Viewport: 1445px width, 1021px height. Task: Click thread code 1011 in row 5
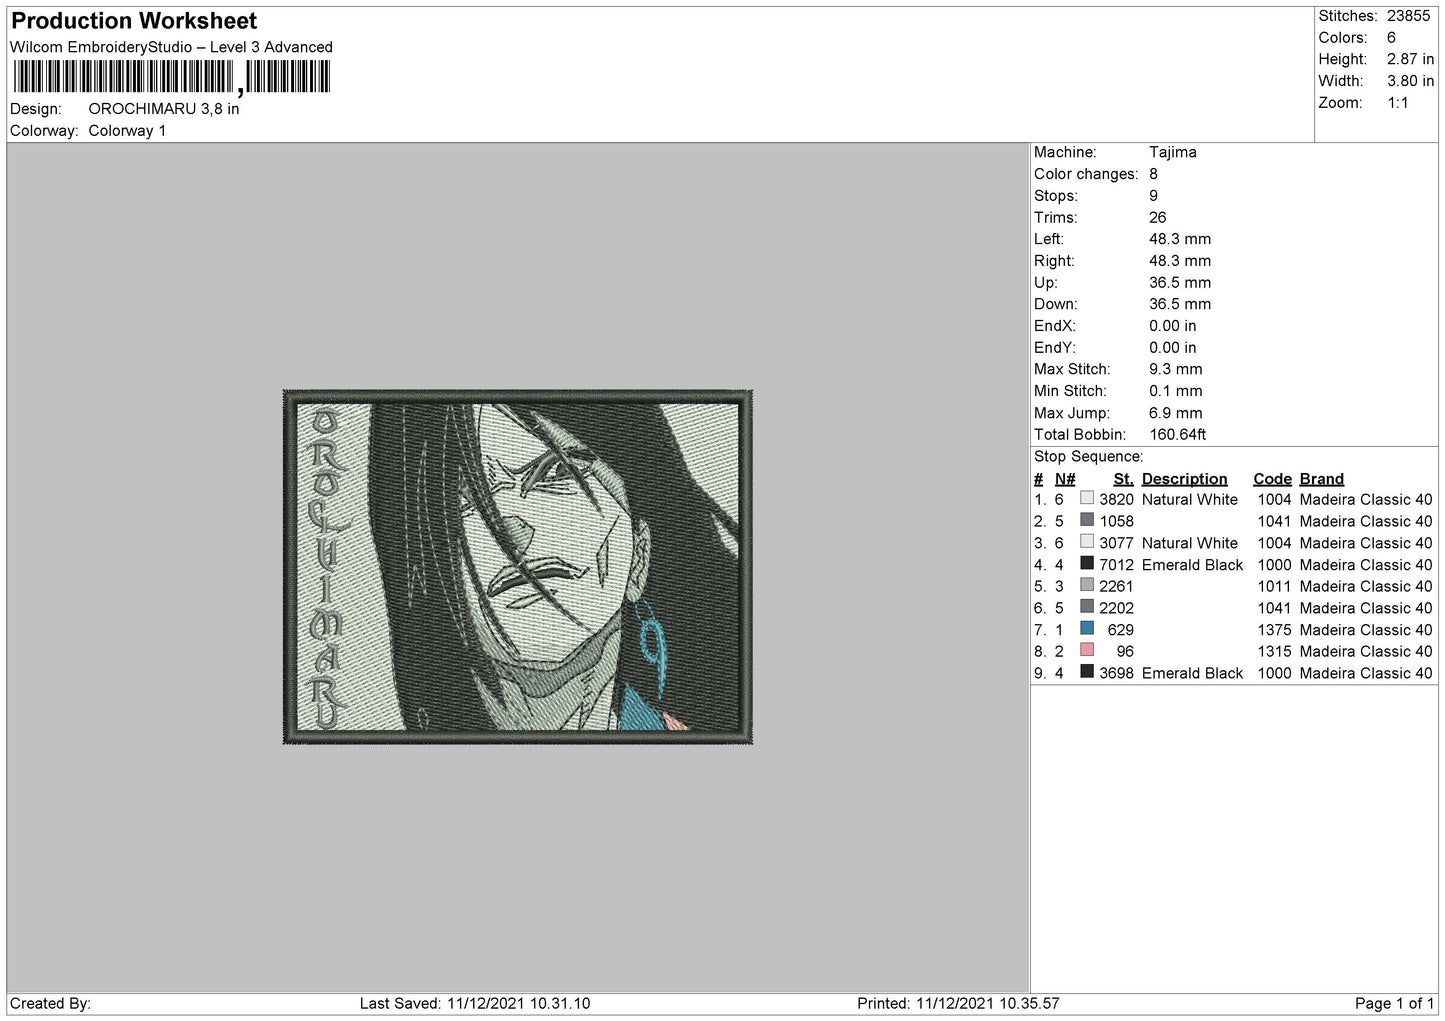click(1274, 587)
